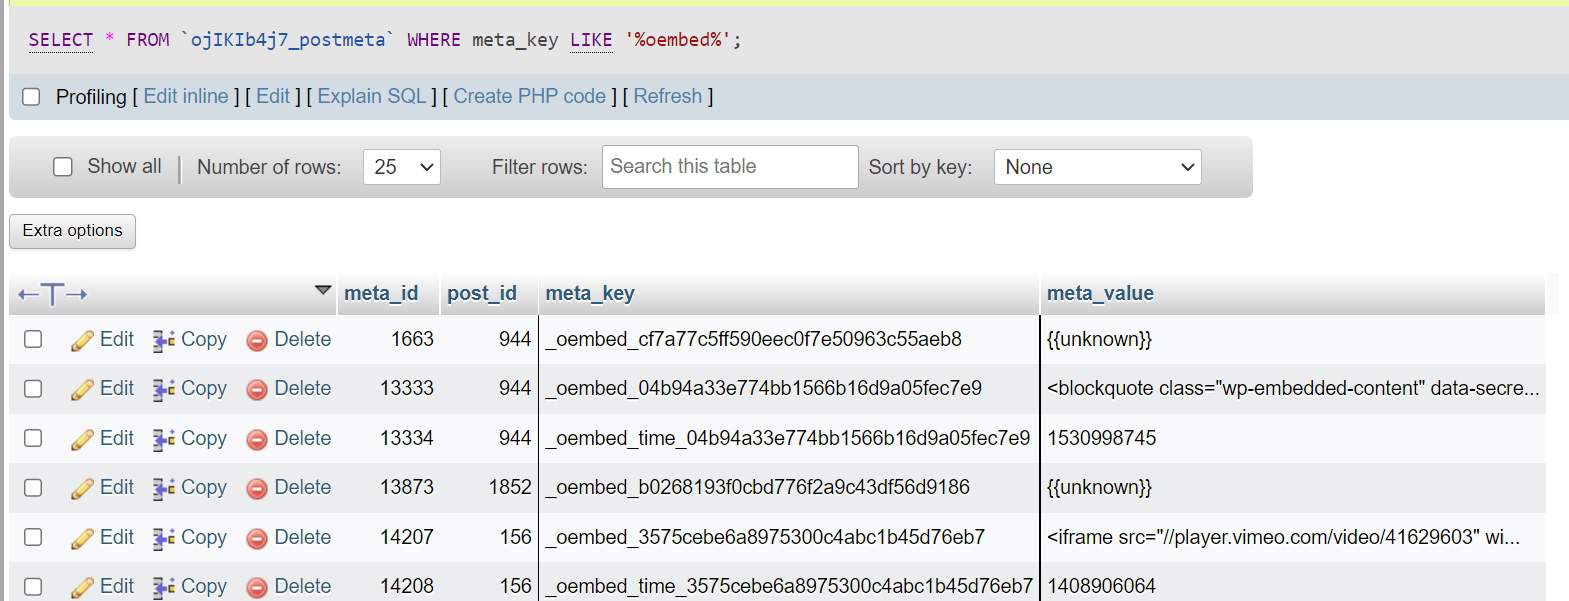The height and width of the screenshot is (601, 1569).
Task: Click the Delete icon for meta_id 14208
Action: [x=257, y=588]
